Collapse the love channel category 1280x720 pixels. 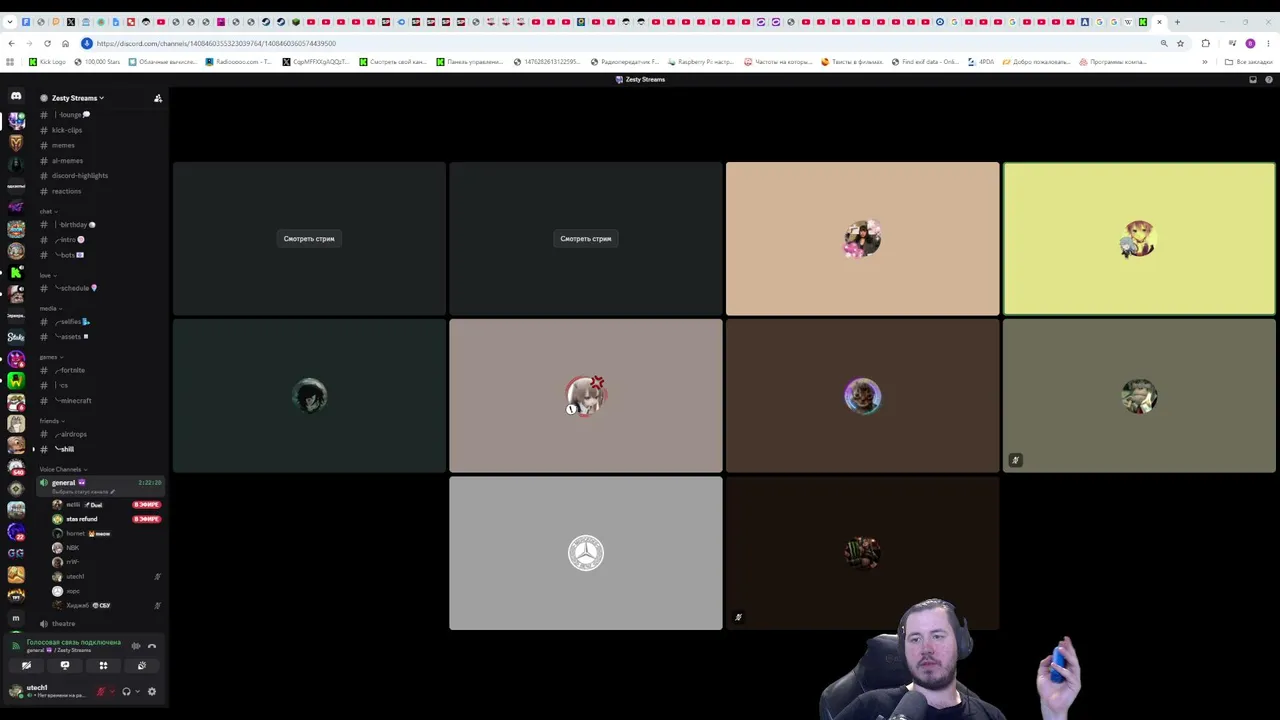(x=47, y=275)
